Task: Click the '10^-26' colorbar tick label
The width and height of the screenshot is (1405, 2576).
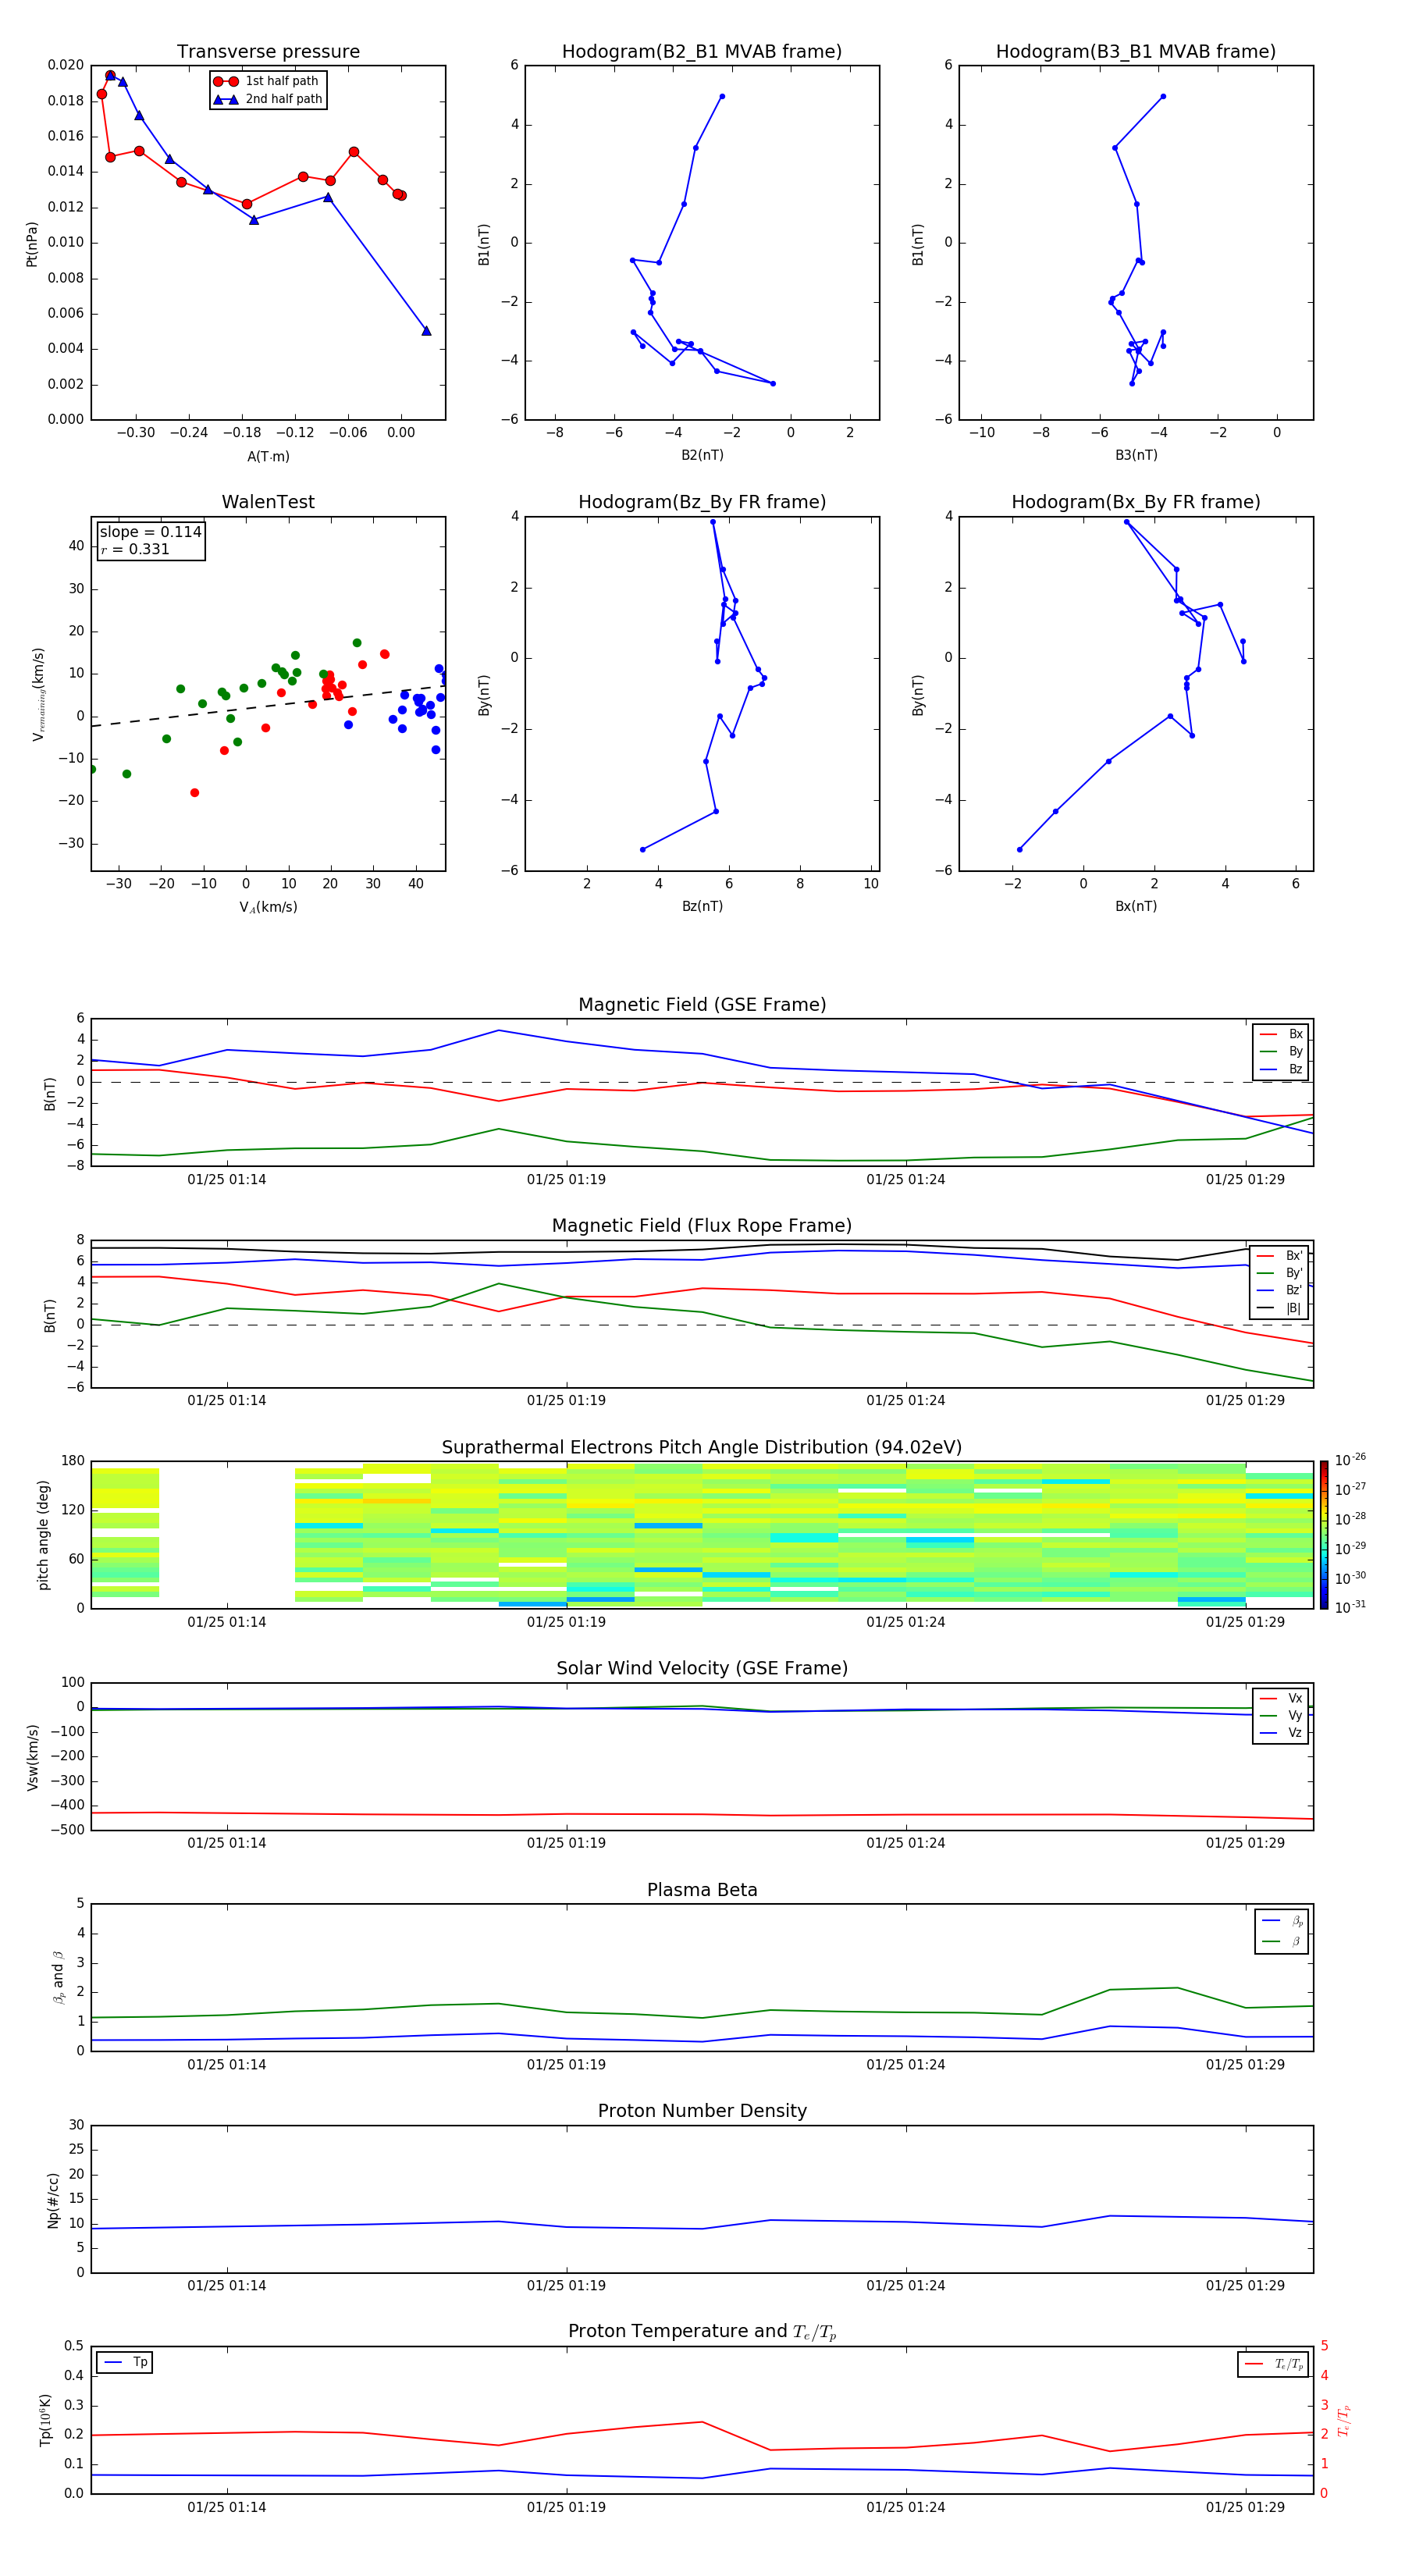Action: tap(1350, 1459)
